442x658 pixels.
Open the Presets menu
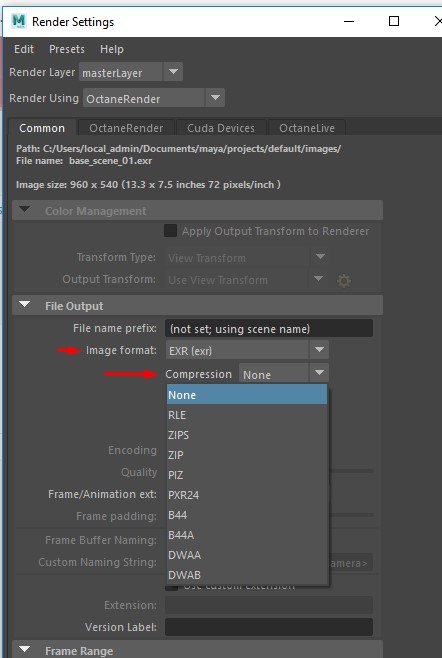click(67, 49)
